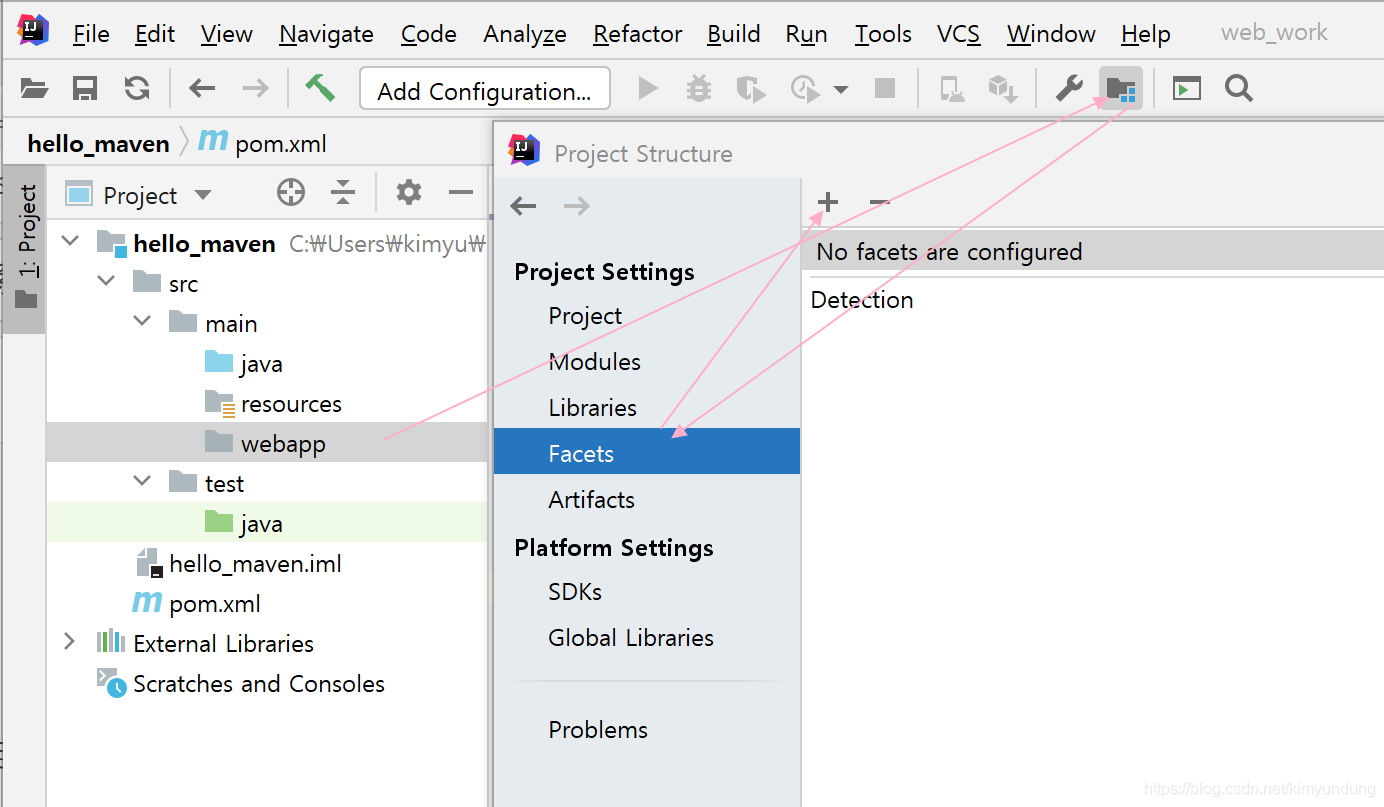Viewport: 1384px width, 807px height.
Task: Click the Save All floppy disk icon
Action: [85, 89]
